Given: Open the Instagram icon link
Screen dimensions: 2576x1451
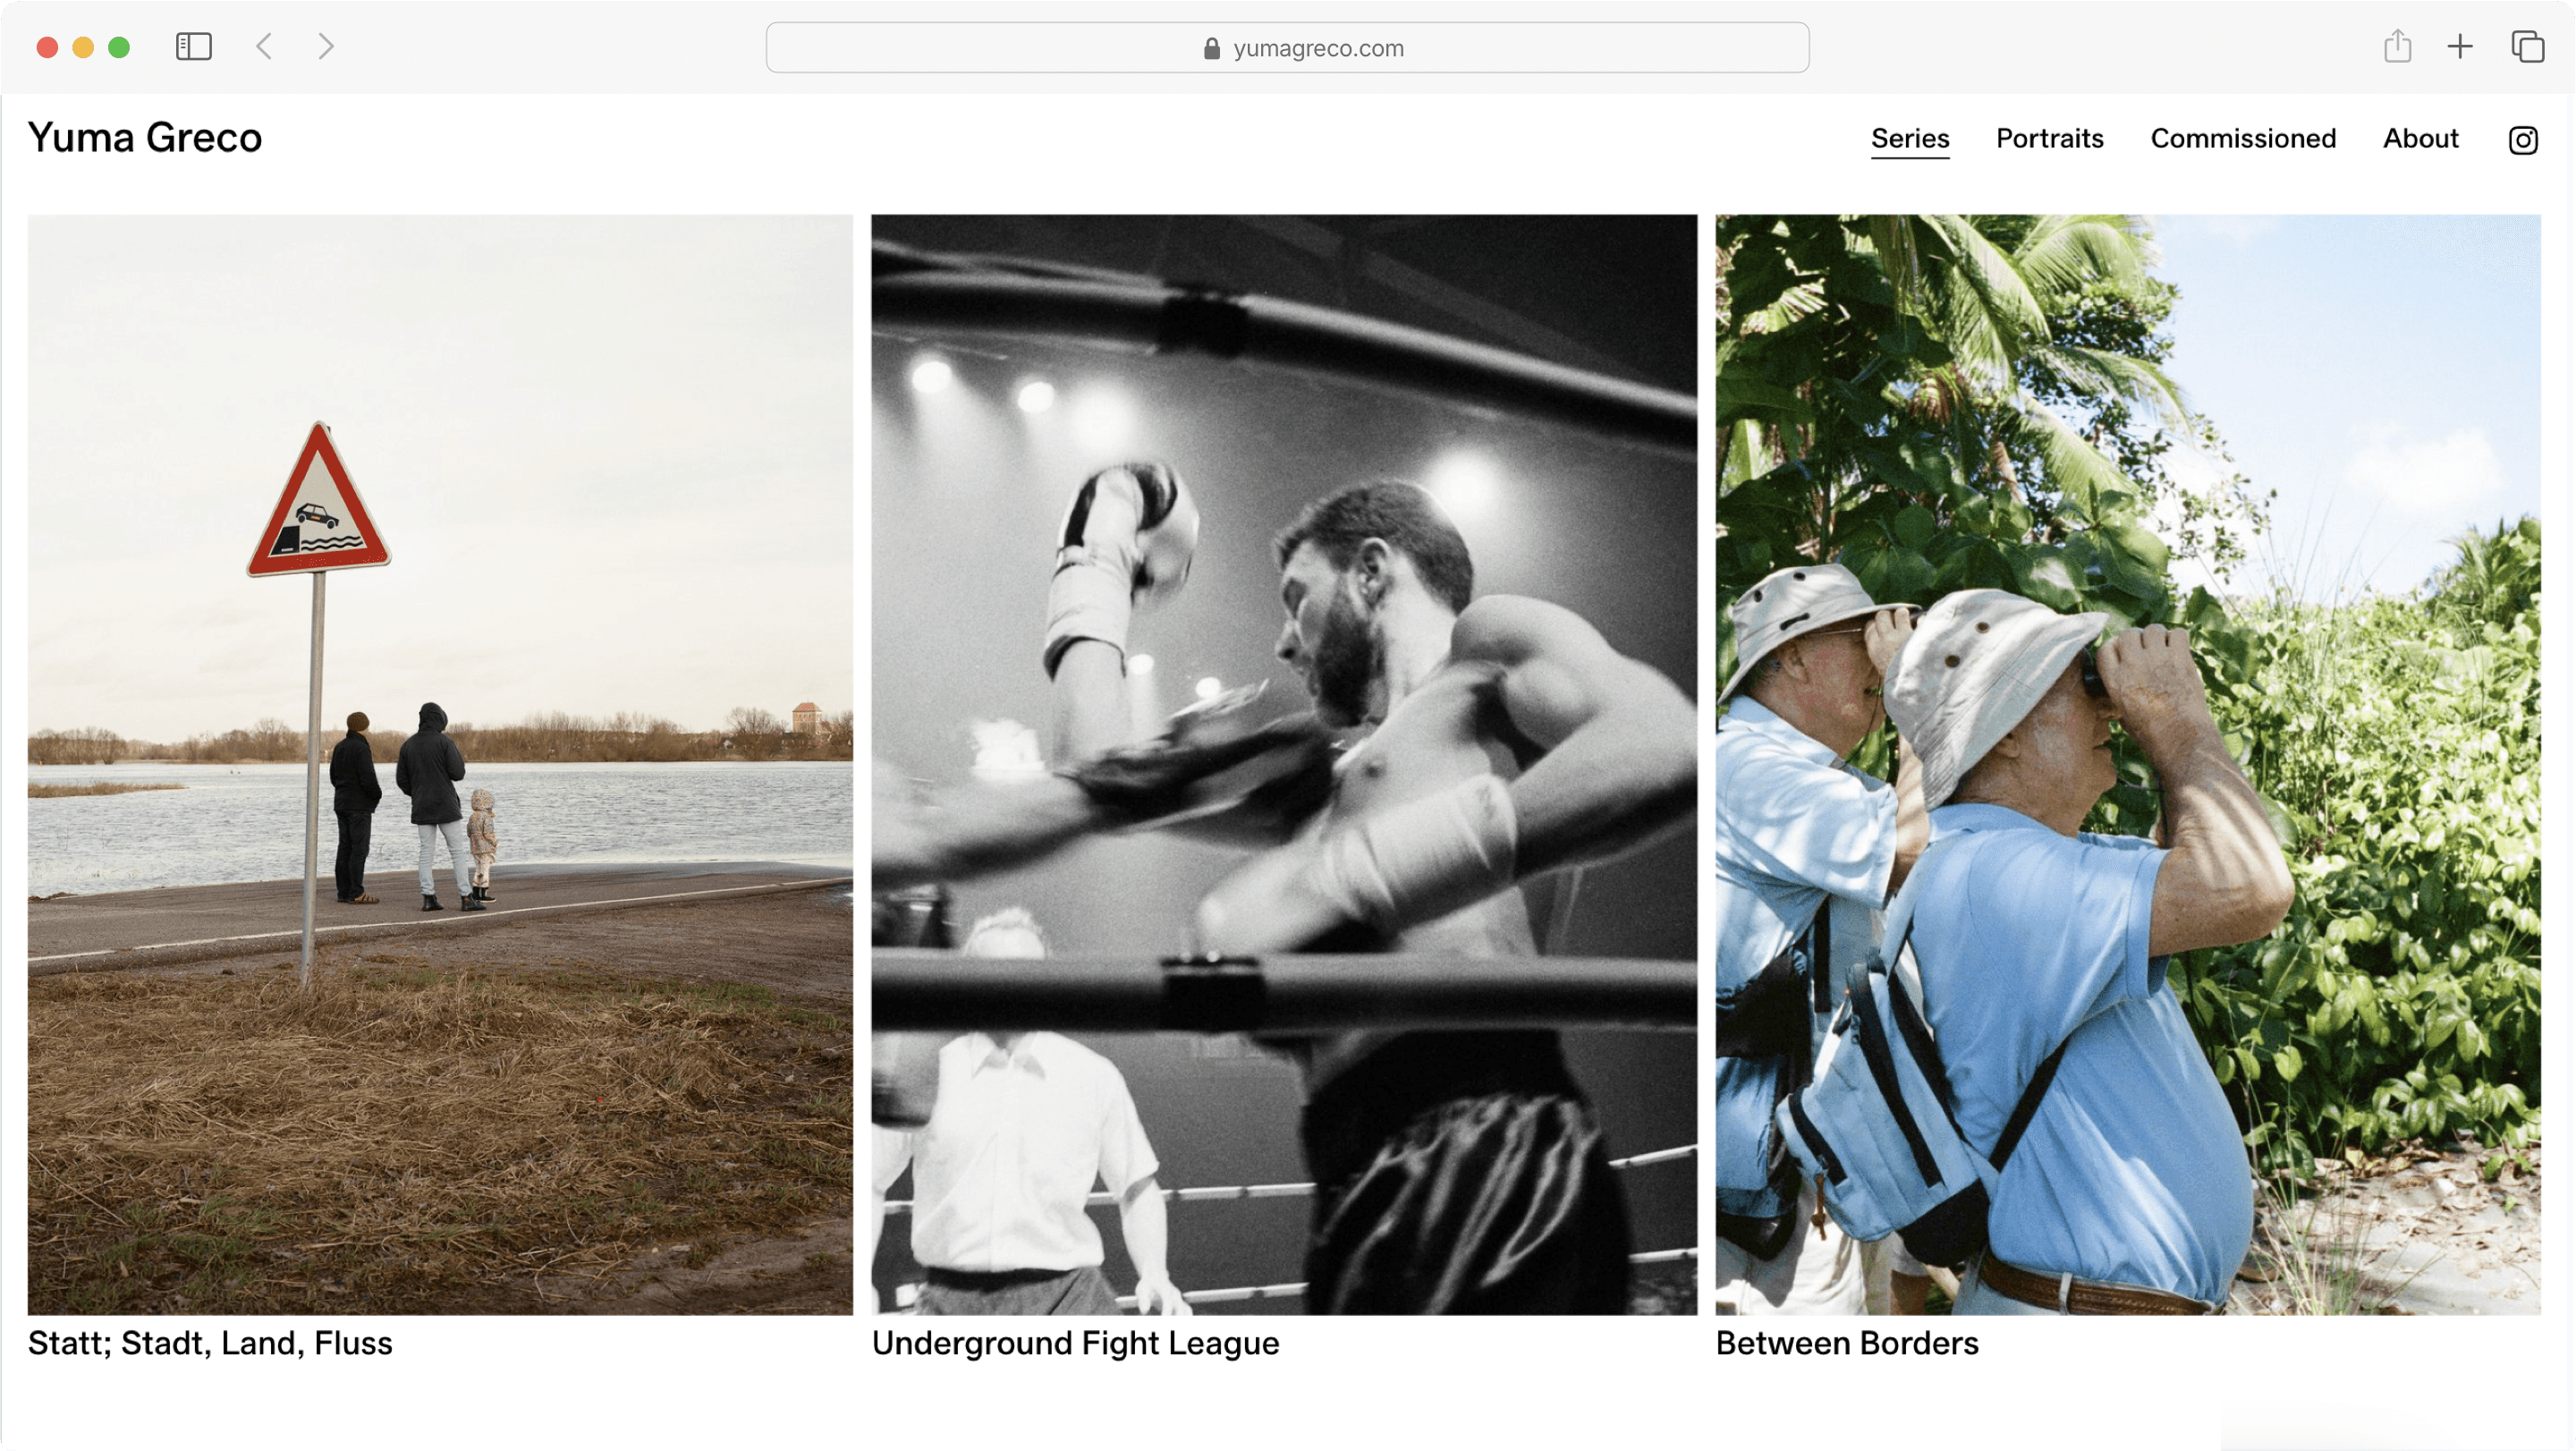Looking at the screenshot, I should tap(2522, 140).
